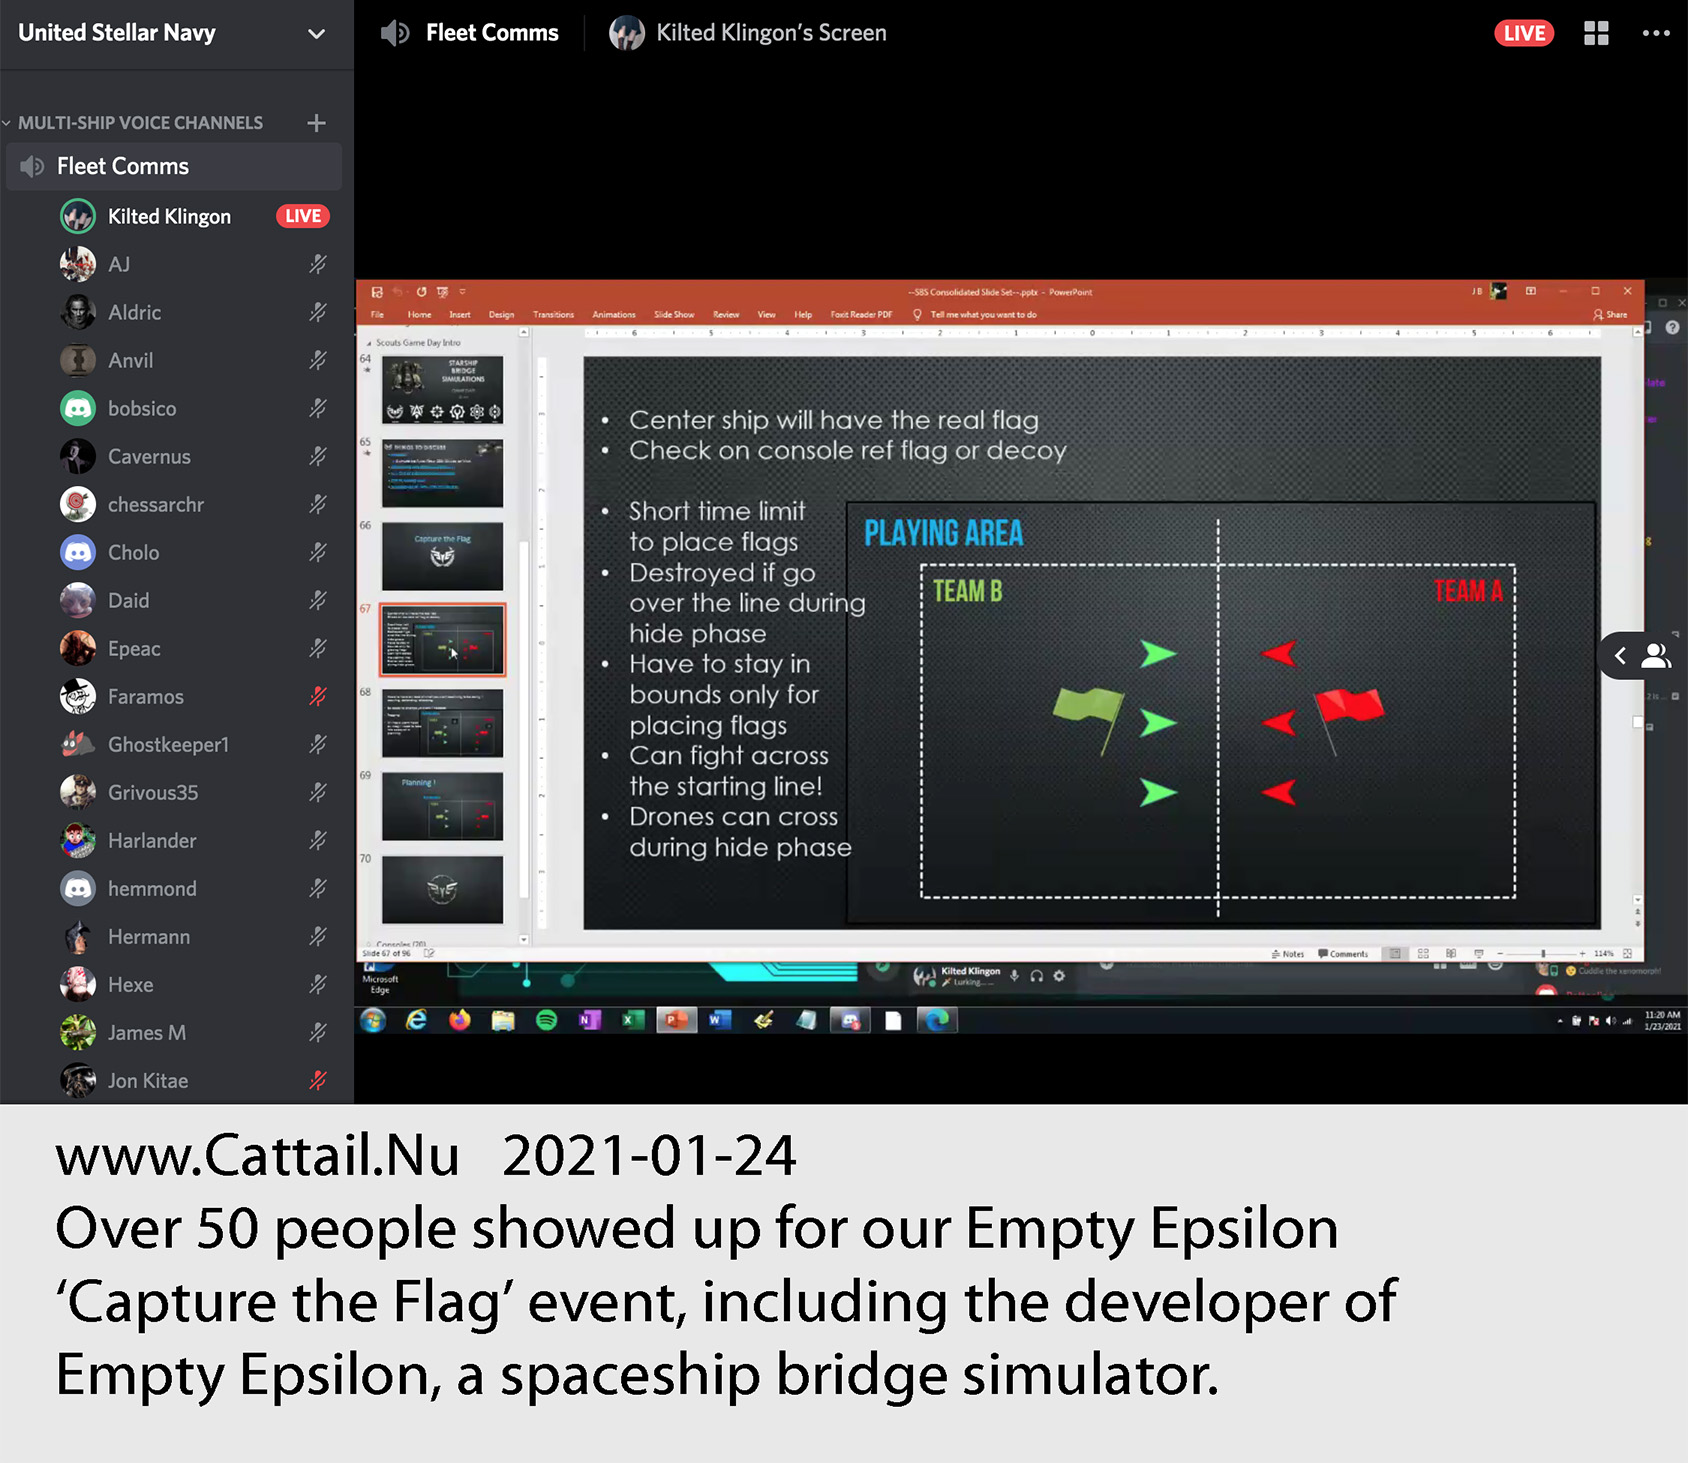Open the more options ellipsis menu
1688x1463 pixels.
click(x=1656, y=33)
